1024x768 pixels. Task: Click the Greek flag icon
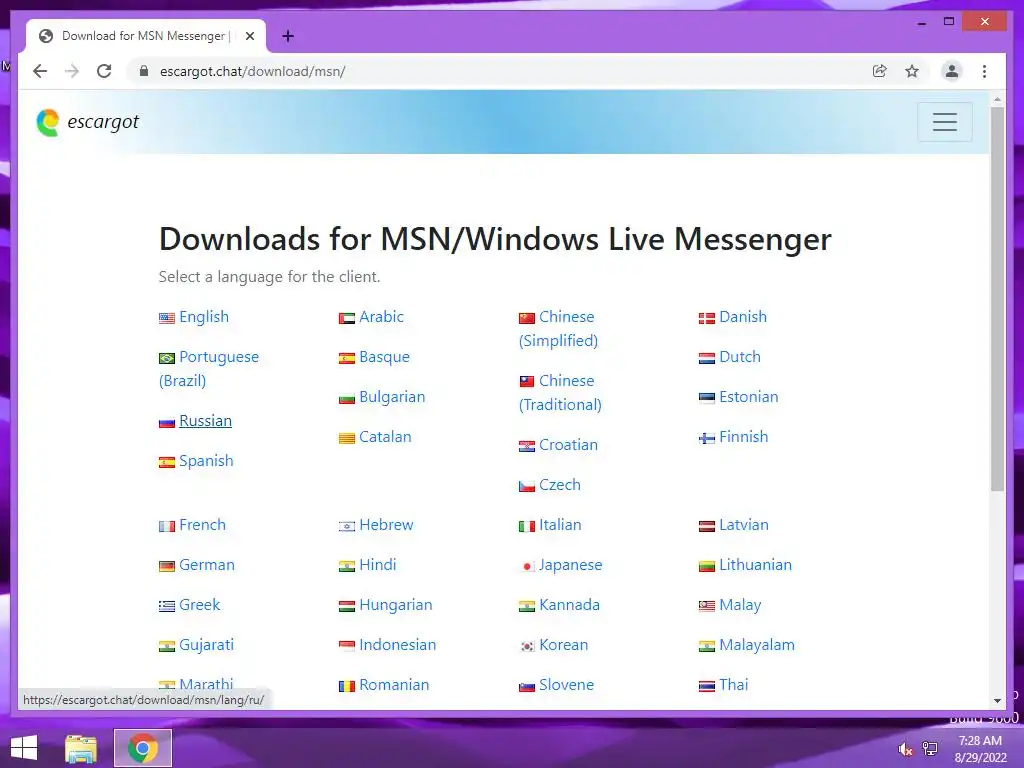click(x=167, y=606)
